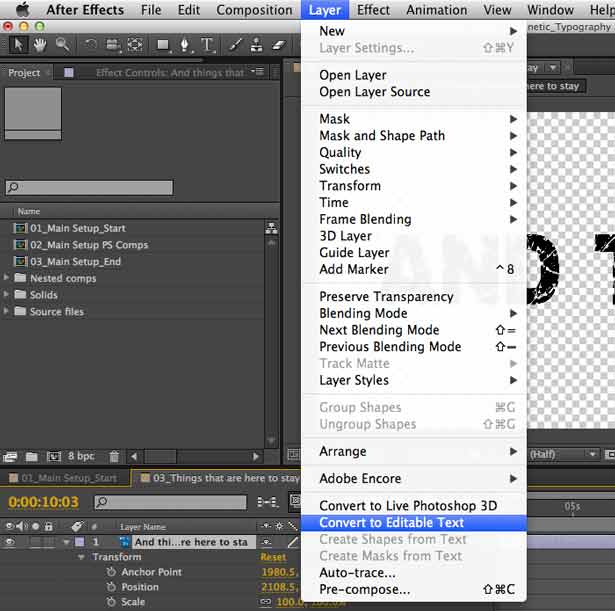This screenshot has height=611, width=615.
Task: Open project flowchart view icon
Action: click(271, 228)
